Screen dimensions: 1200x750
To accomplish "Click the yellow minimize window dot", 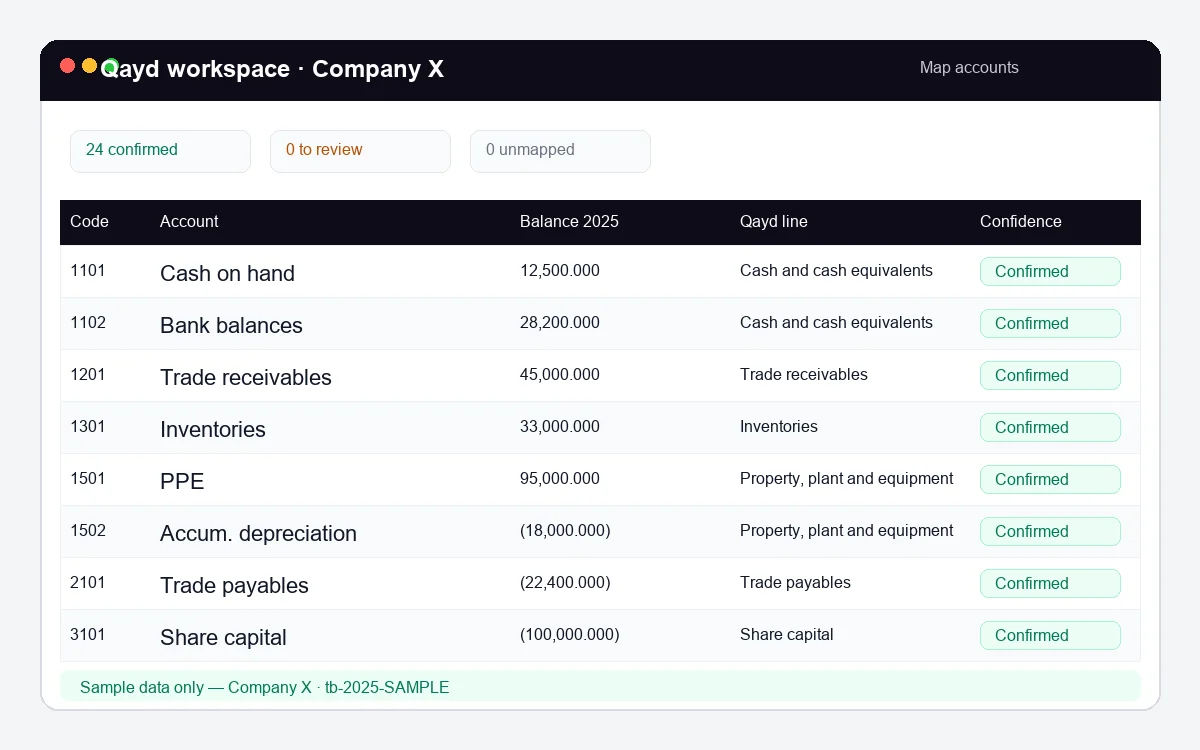I will (x=89, y=66).
